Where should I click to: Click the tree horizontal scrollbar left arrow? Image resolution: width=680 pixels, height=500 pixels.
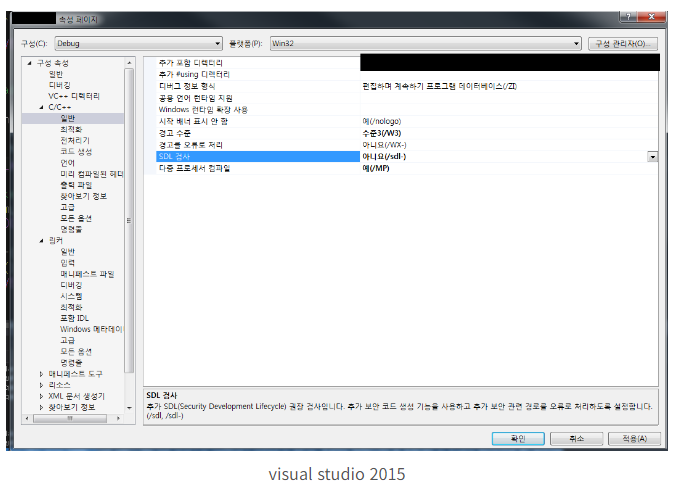pos(27,418)
